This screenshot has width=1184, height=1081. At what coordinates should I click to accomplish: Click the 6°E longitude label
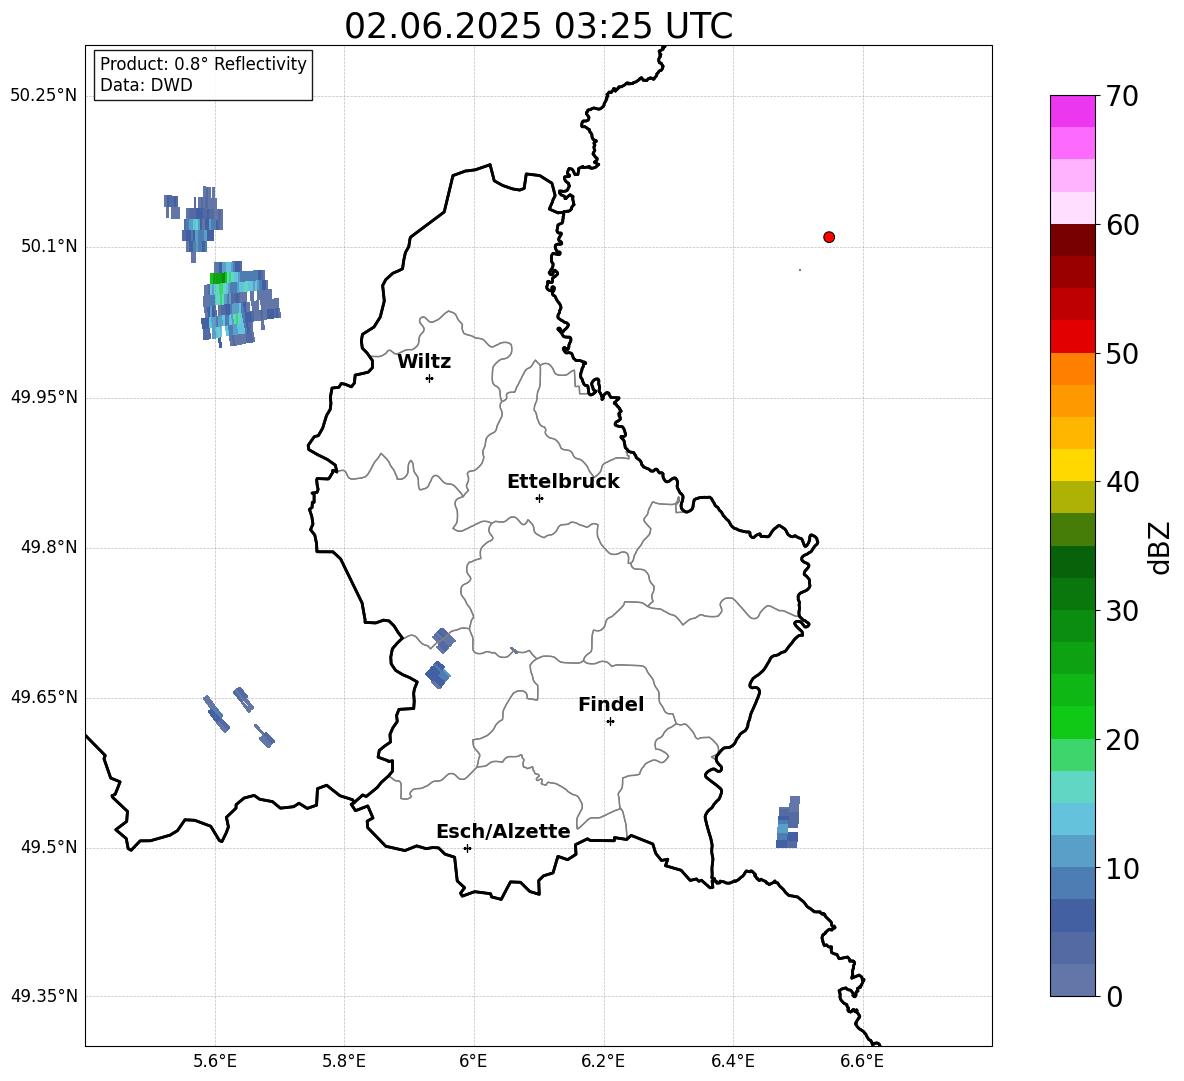click(473, 1062)
